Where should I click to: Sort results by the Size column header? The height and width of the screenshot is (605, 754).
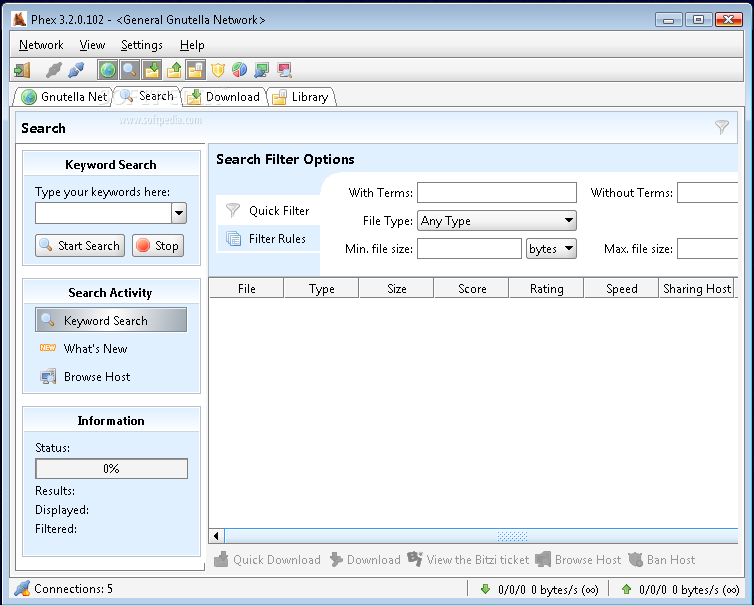(397, 289)
